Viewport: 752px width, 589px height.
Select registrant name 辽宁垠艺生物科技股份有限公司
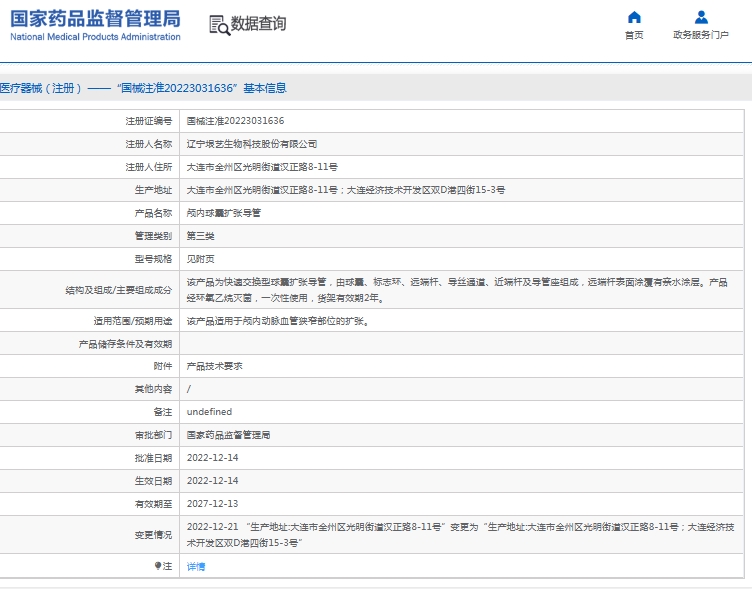252,144
